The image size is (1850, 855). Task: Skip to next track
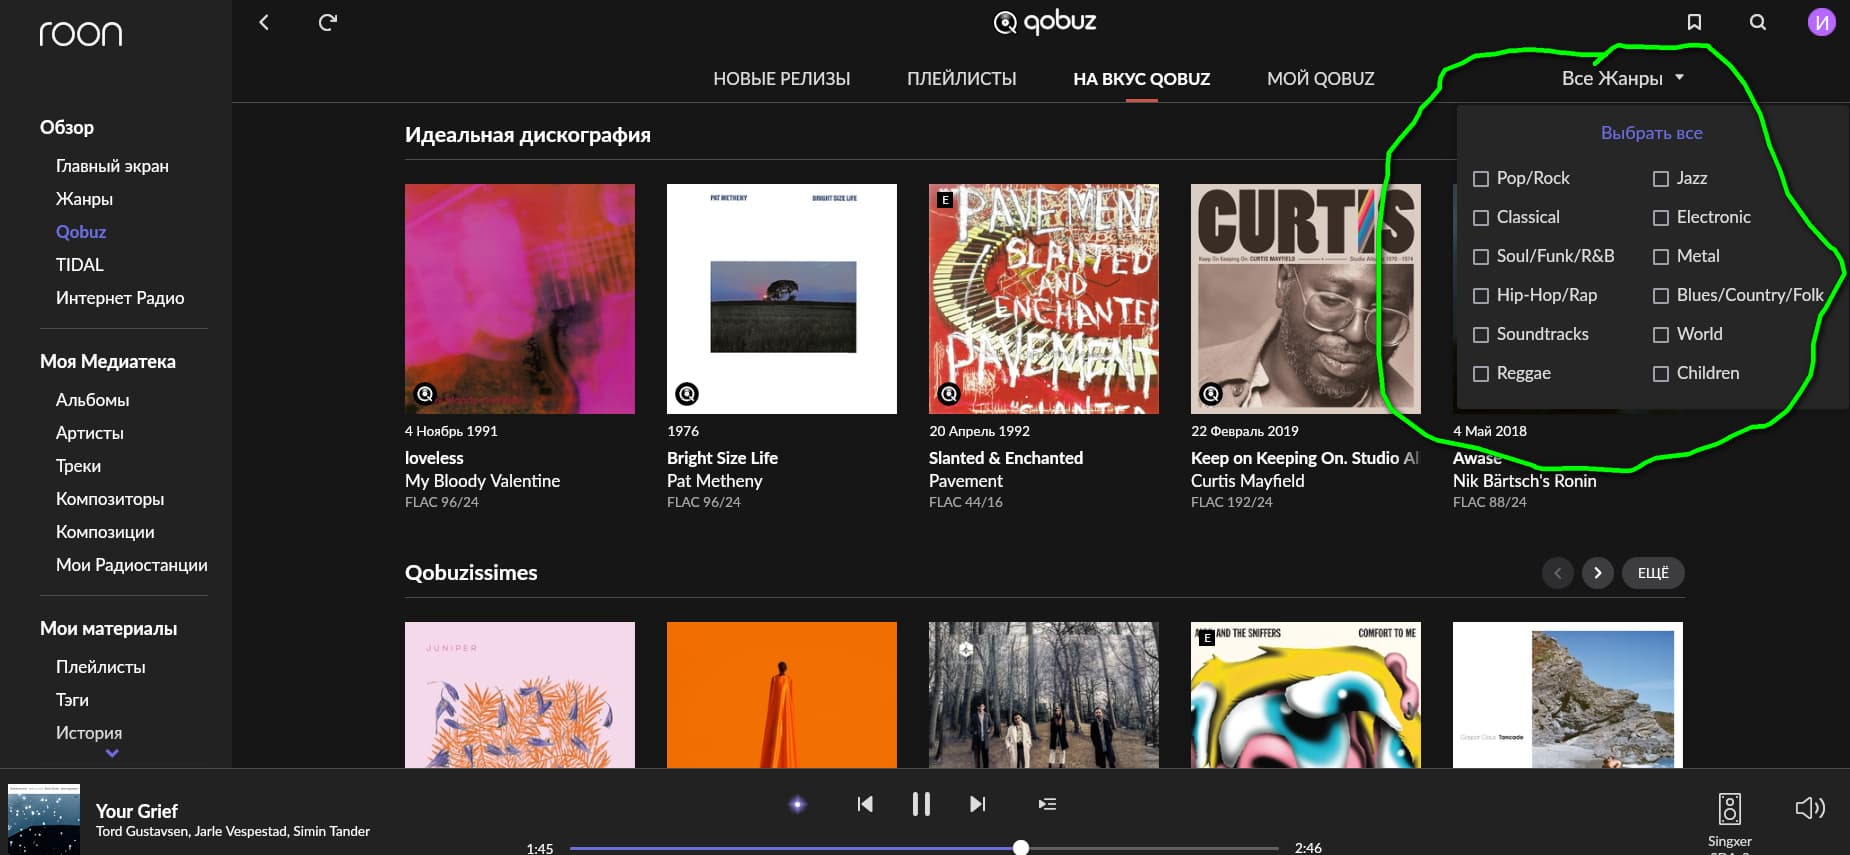(978, 804)
